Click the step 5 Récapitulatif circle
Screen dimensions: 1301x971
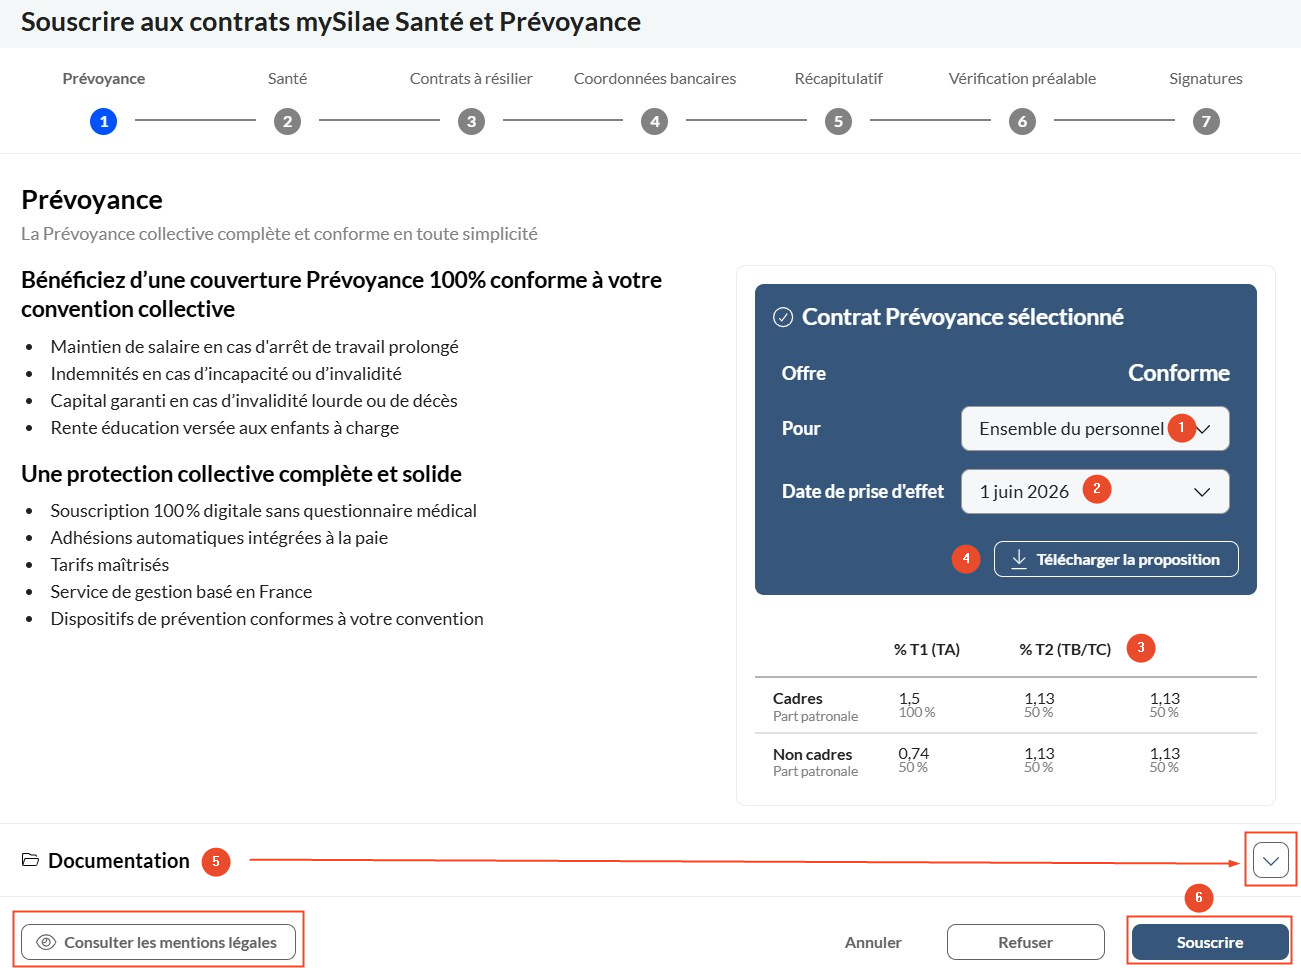(x=838, y=122)
